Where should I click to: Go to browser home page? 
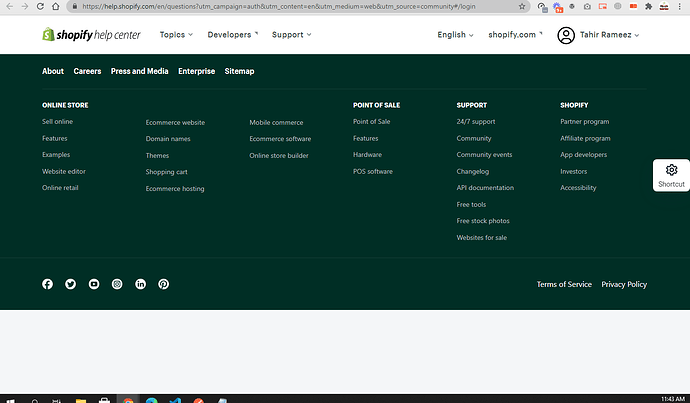[55, 6]
